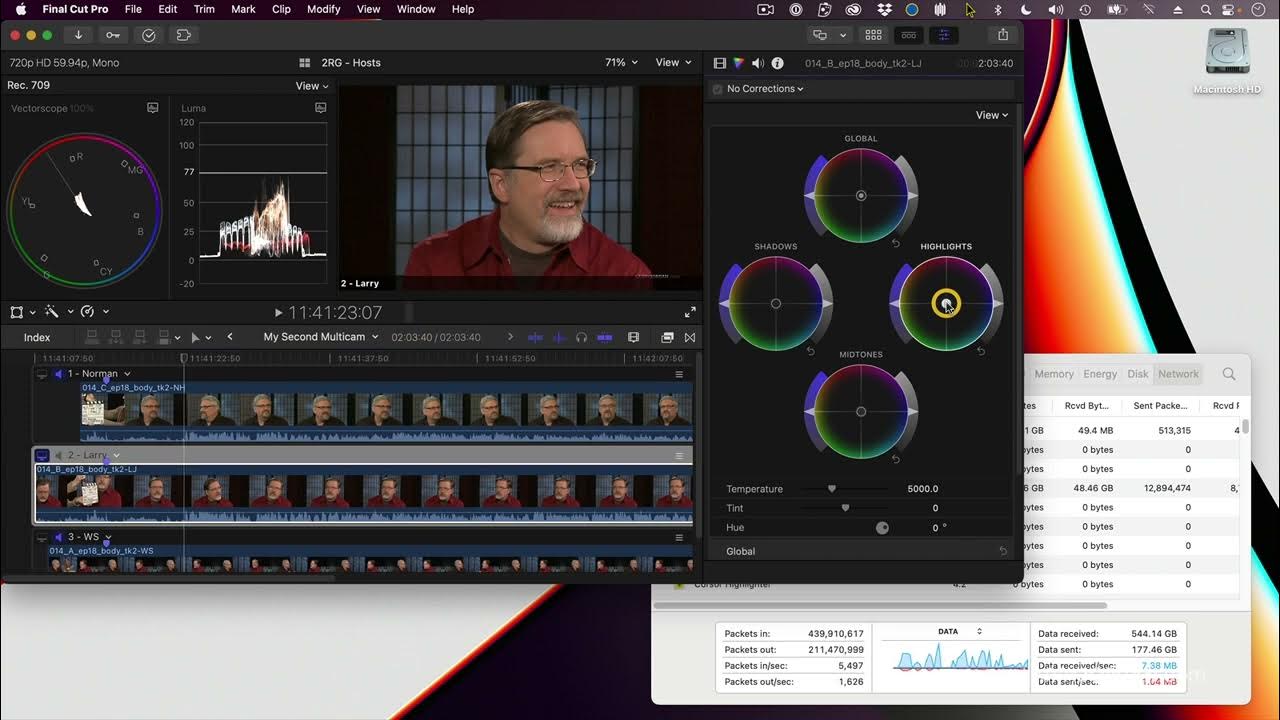The height and width of the screenshot is (720, 1280).
Task: Open the Trim menu
Action: (204, 9)
